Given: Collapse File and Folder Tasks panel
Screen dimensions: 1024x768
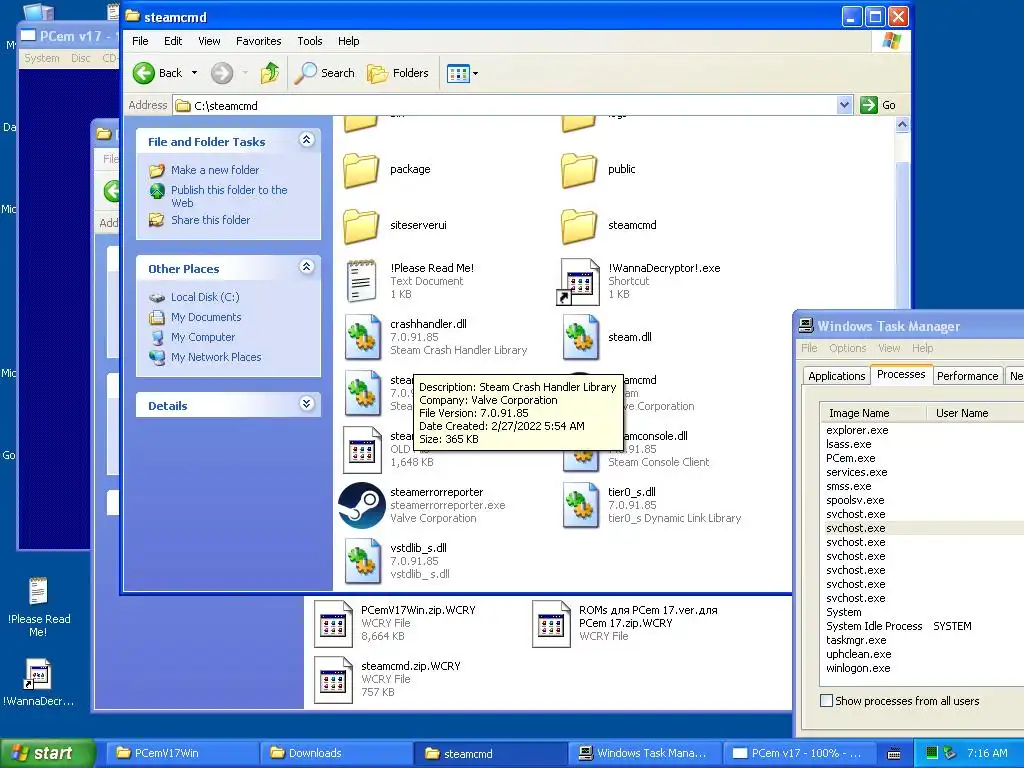Looking at the screenshot, I should coord(306,140).
